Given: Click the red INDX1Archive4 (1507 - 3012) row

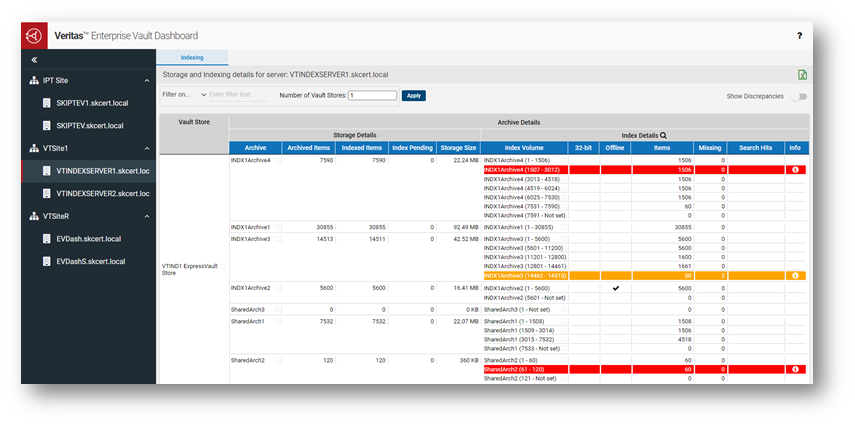Looking at the screenshot, I should (644, 170).
